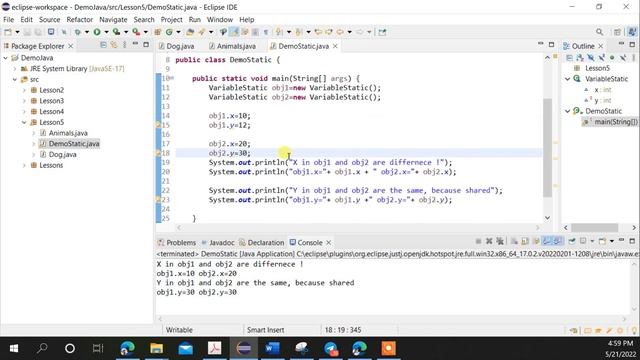Open File Explorer from taskbar
Image resolution: width=640 pixels, height=360 pixels.
156,348
